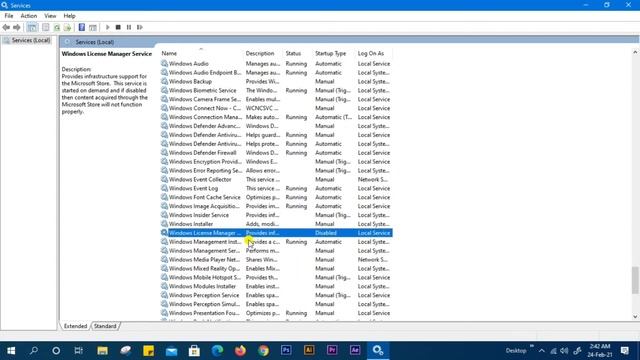Click the 'WCNCSVC' description cell
640x360 pixels.
click(262, 108)
